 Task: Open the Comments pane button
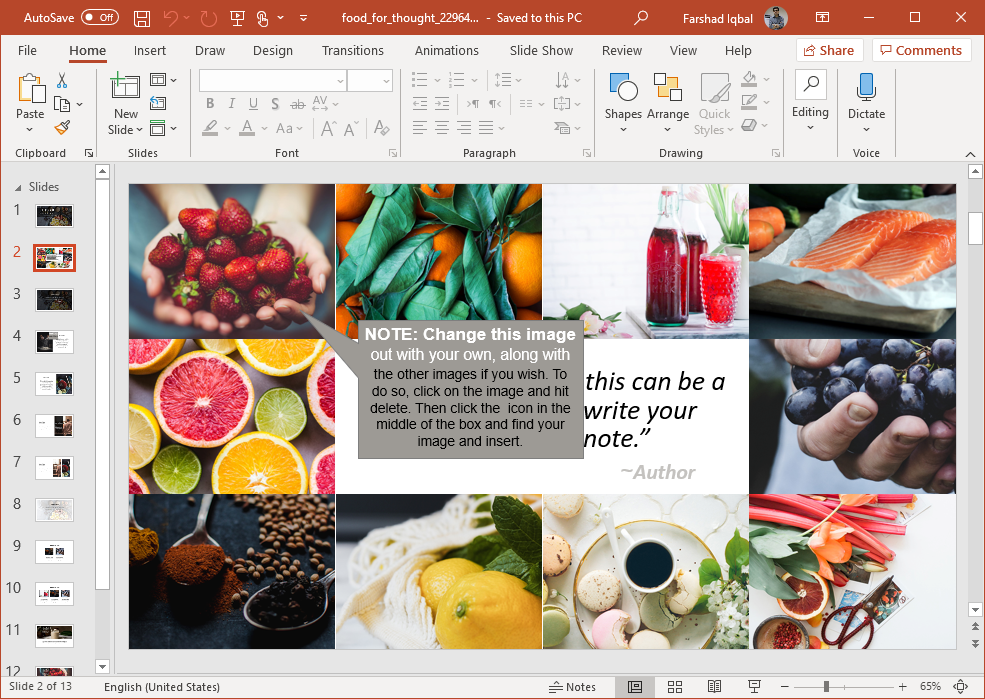coord(922,50)
